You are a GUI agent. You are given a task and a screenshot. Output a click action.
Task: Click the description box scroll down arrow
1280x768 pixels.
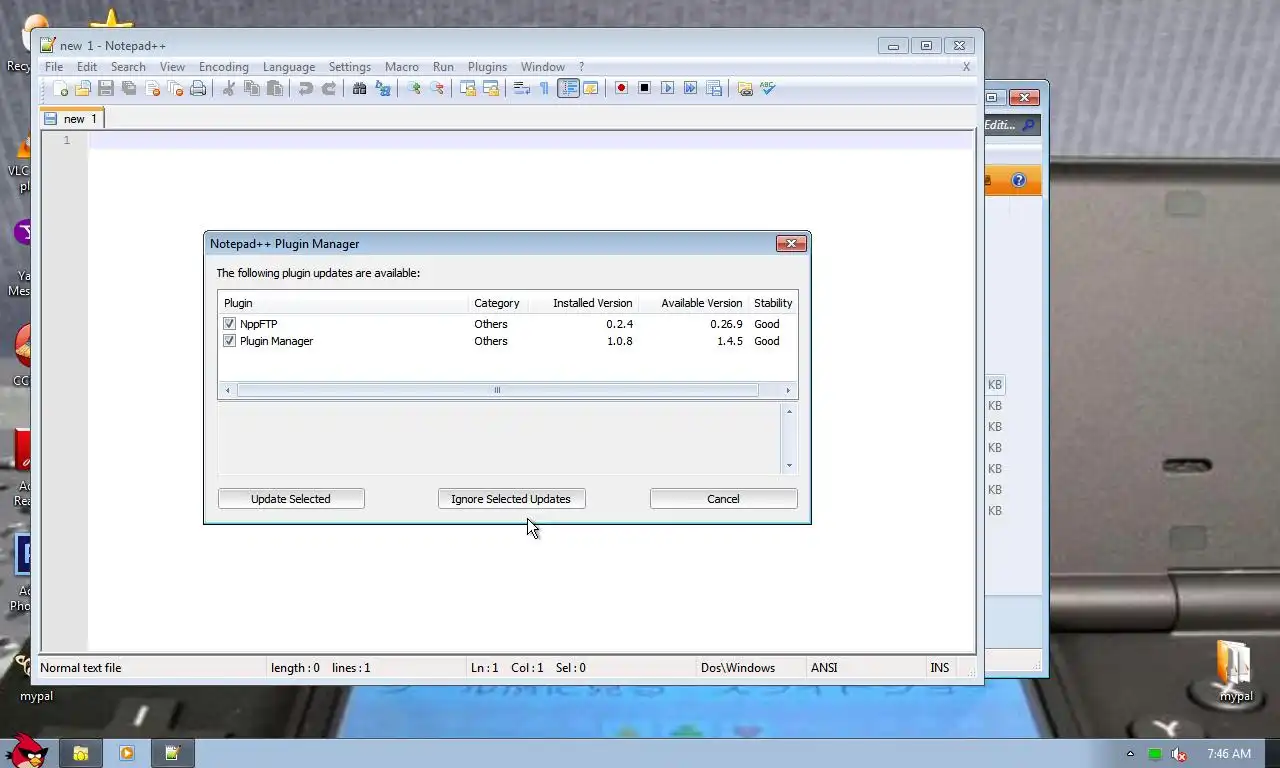789,465
